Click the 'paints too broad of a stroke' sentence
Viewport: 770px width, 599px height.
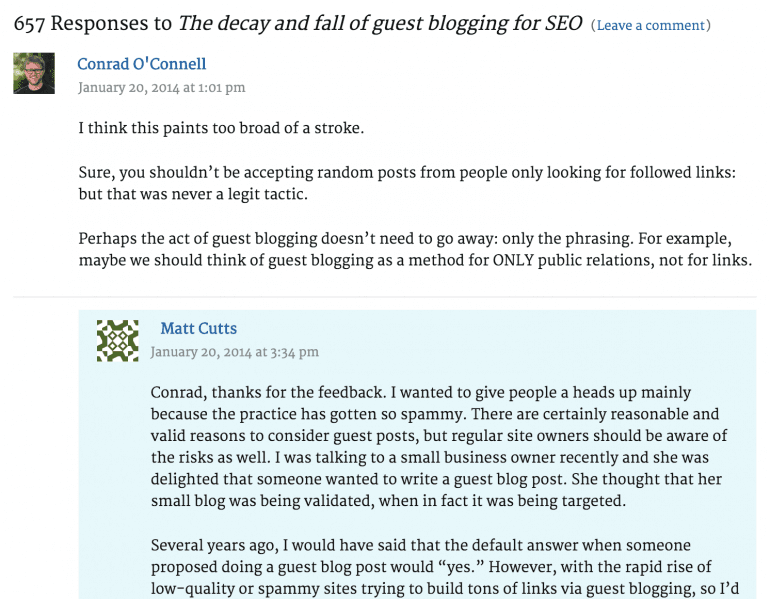pos(221,128)
